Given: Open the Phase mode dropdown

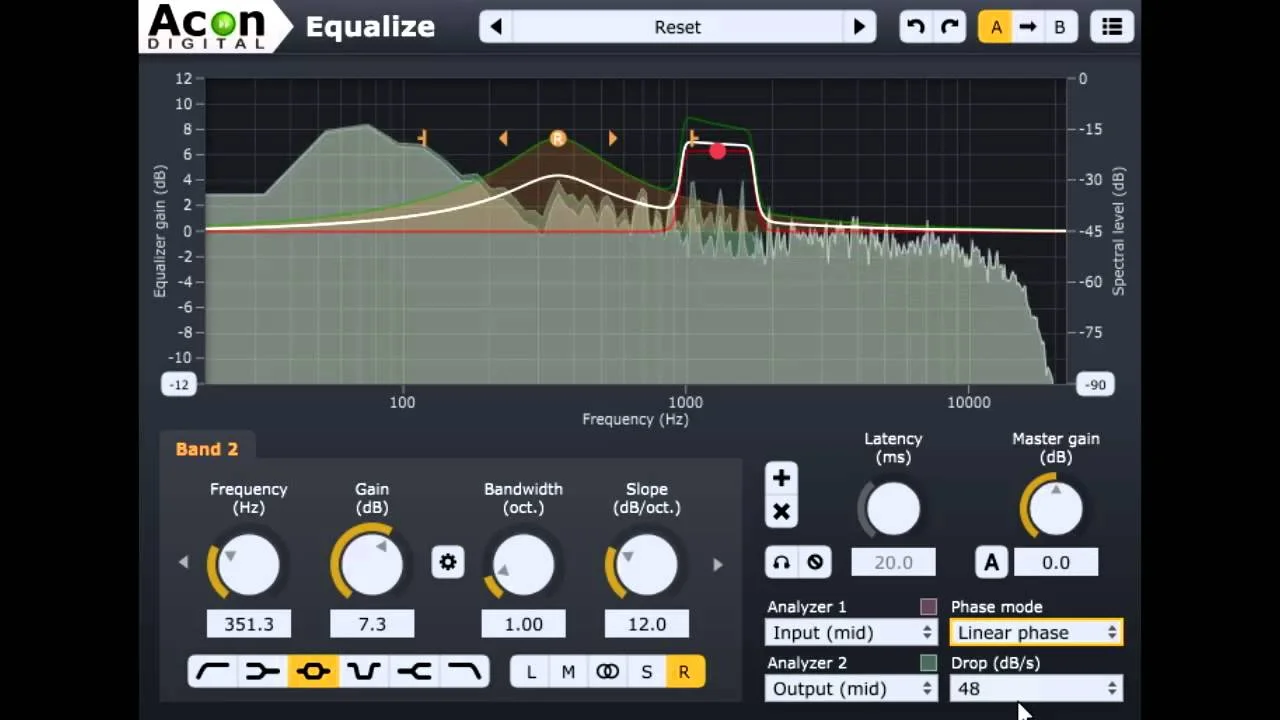Looking at the screenshot, I should tap(1036, 632).
